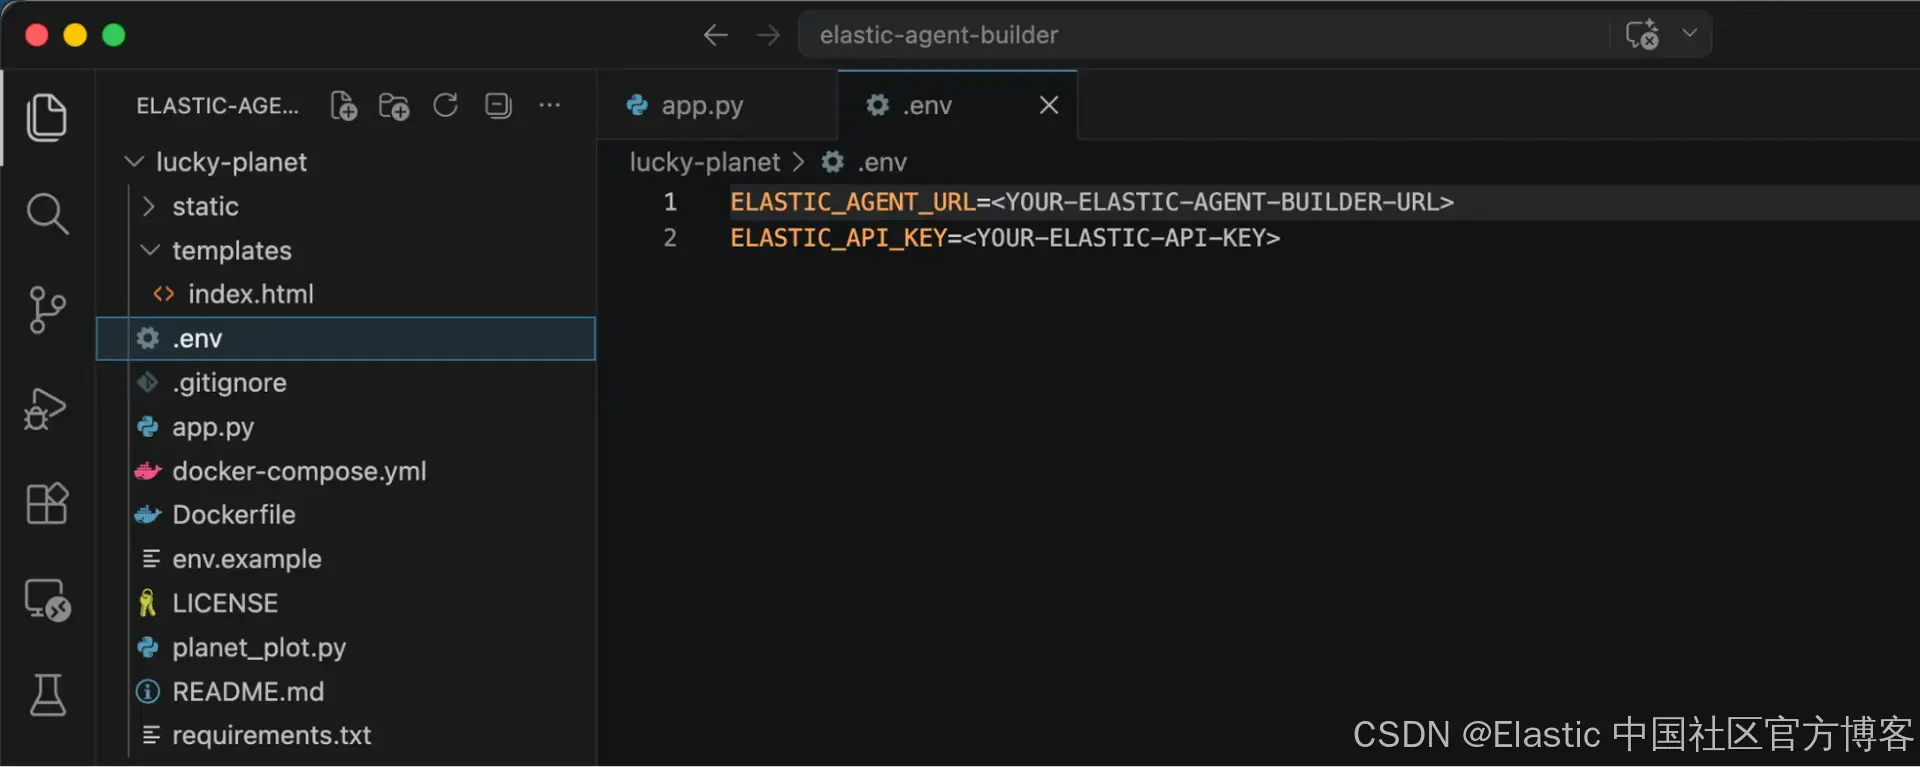This screenshot has height=767, width=1920.
Task: Open the Testing flask view
Action: (x=47, y=695)
